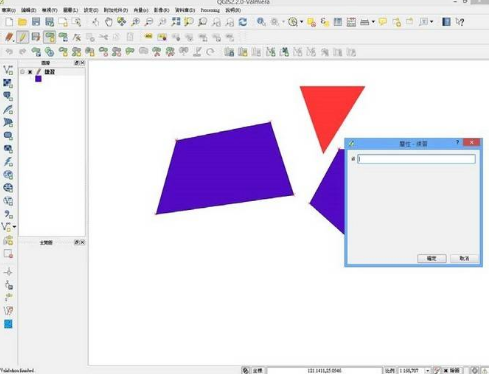Toggle the render checkbox in the status bar
This screenshot has width=492, height=374.
pyautogui.click(x=446, y=370)
